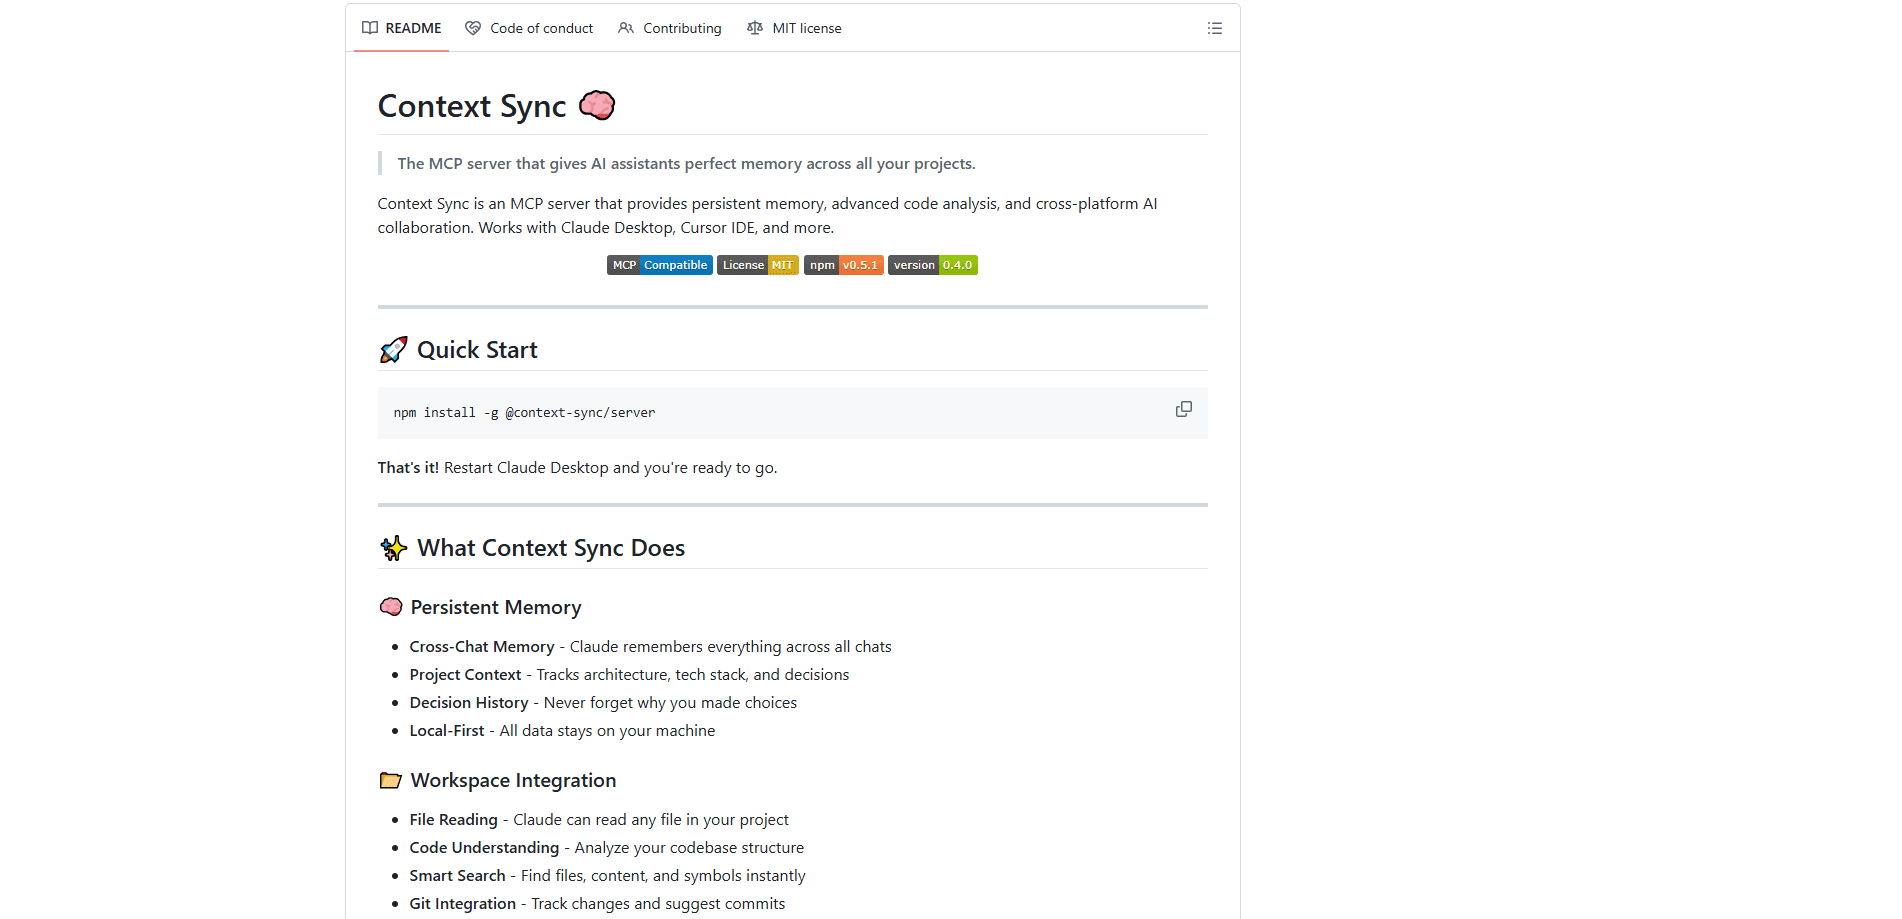Open the MCP Compatible badge
Viewport: 1902px width, 919px height.
tap(660, 265)
